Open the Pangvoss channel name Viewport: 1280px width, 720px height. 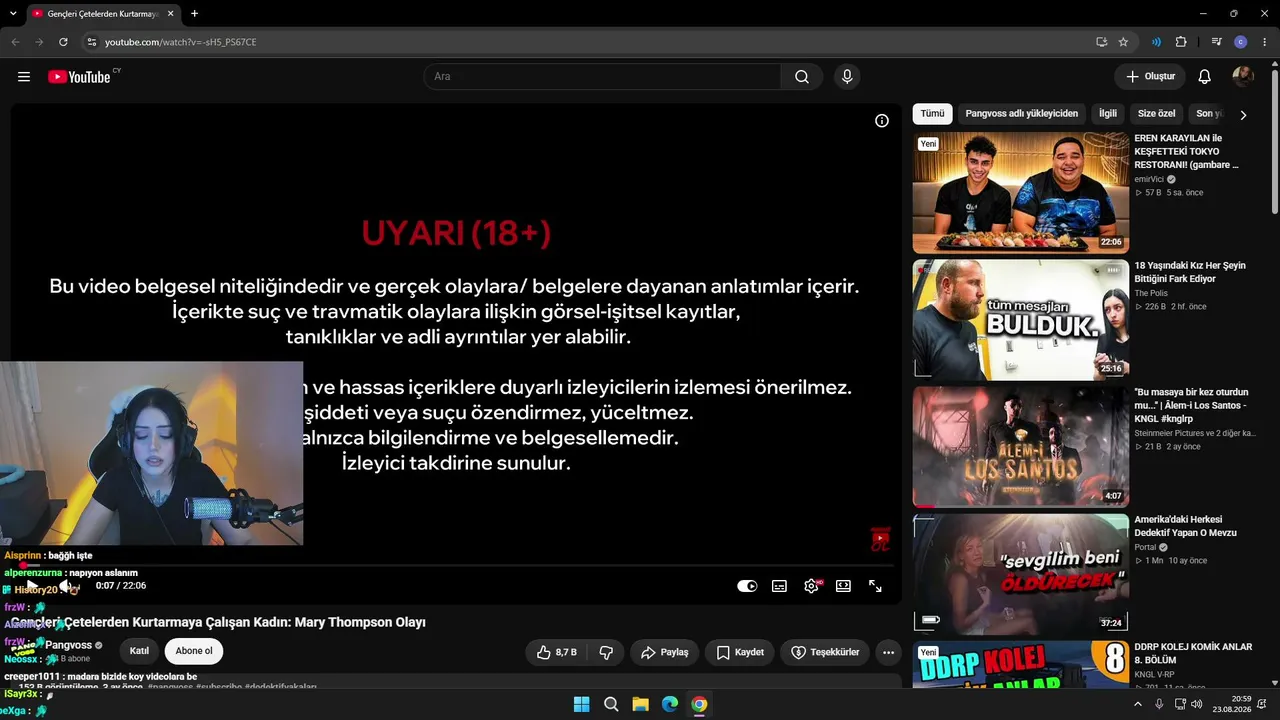tap(68, 645)
